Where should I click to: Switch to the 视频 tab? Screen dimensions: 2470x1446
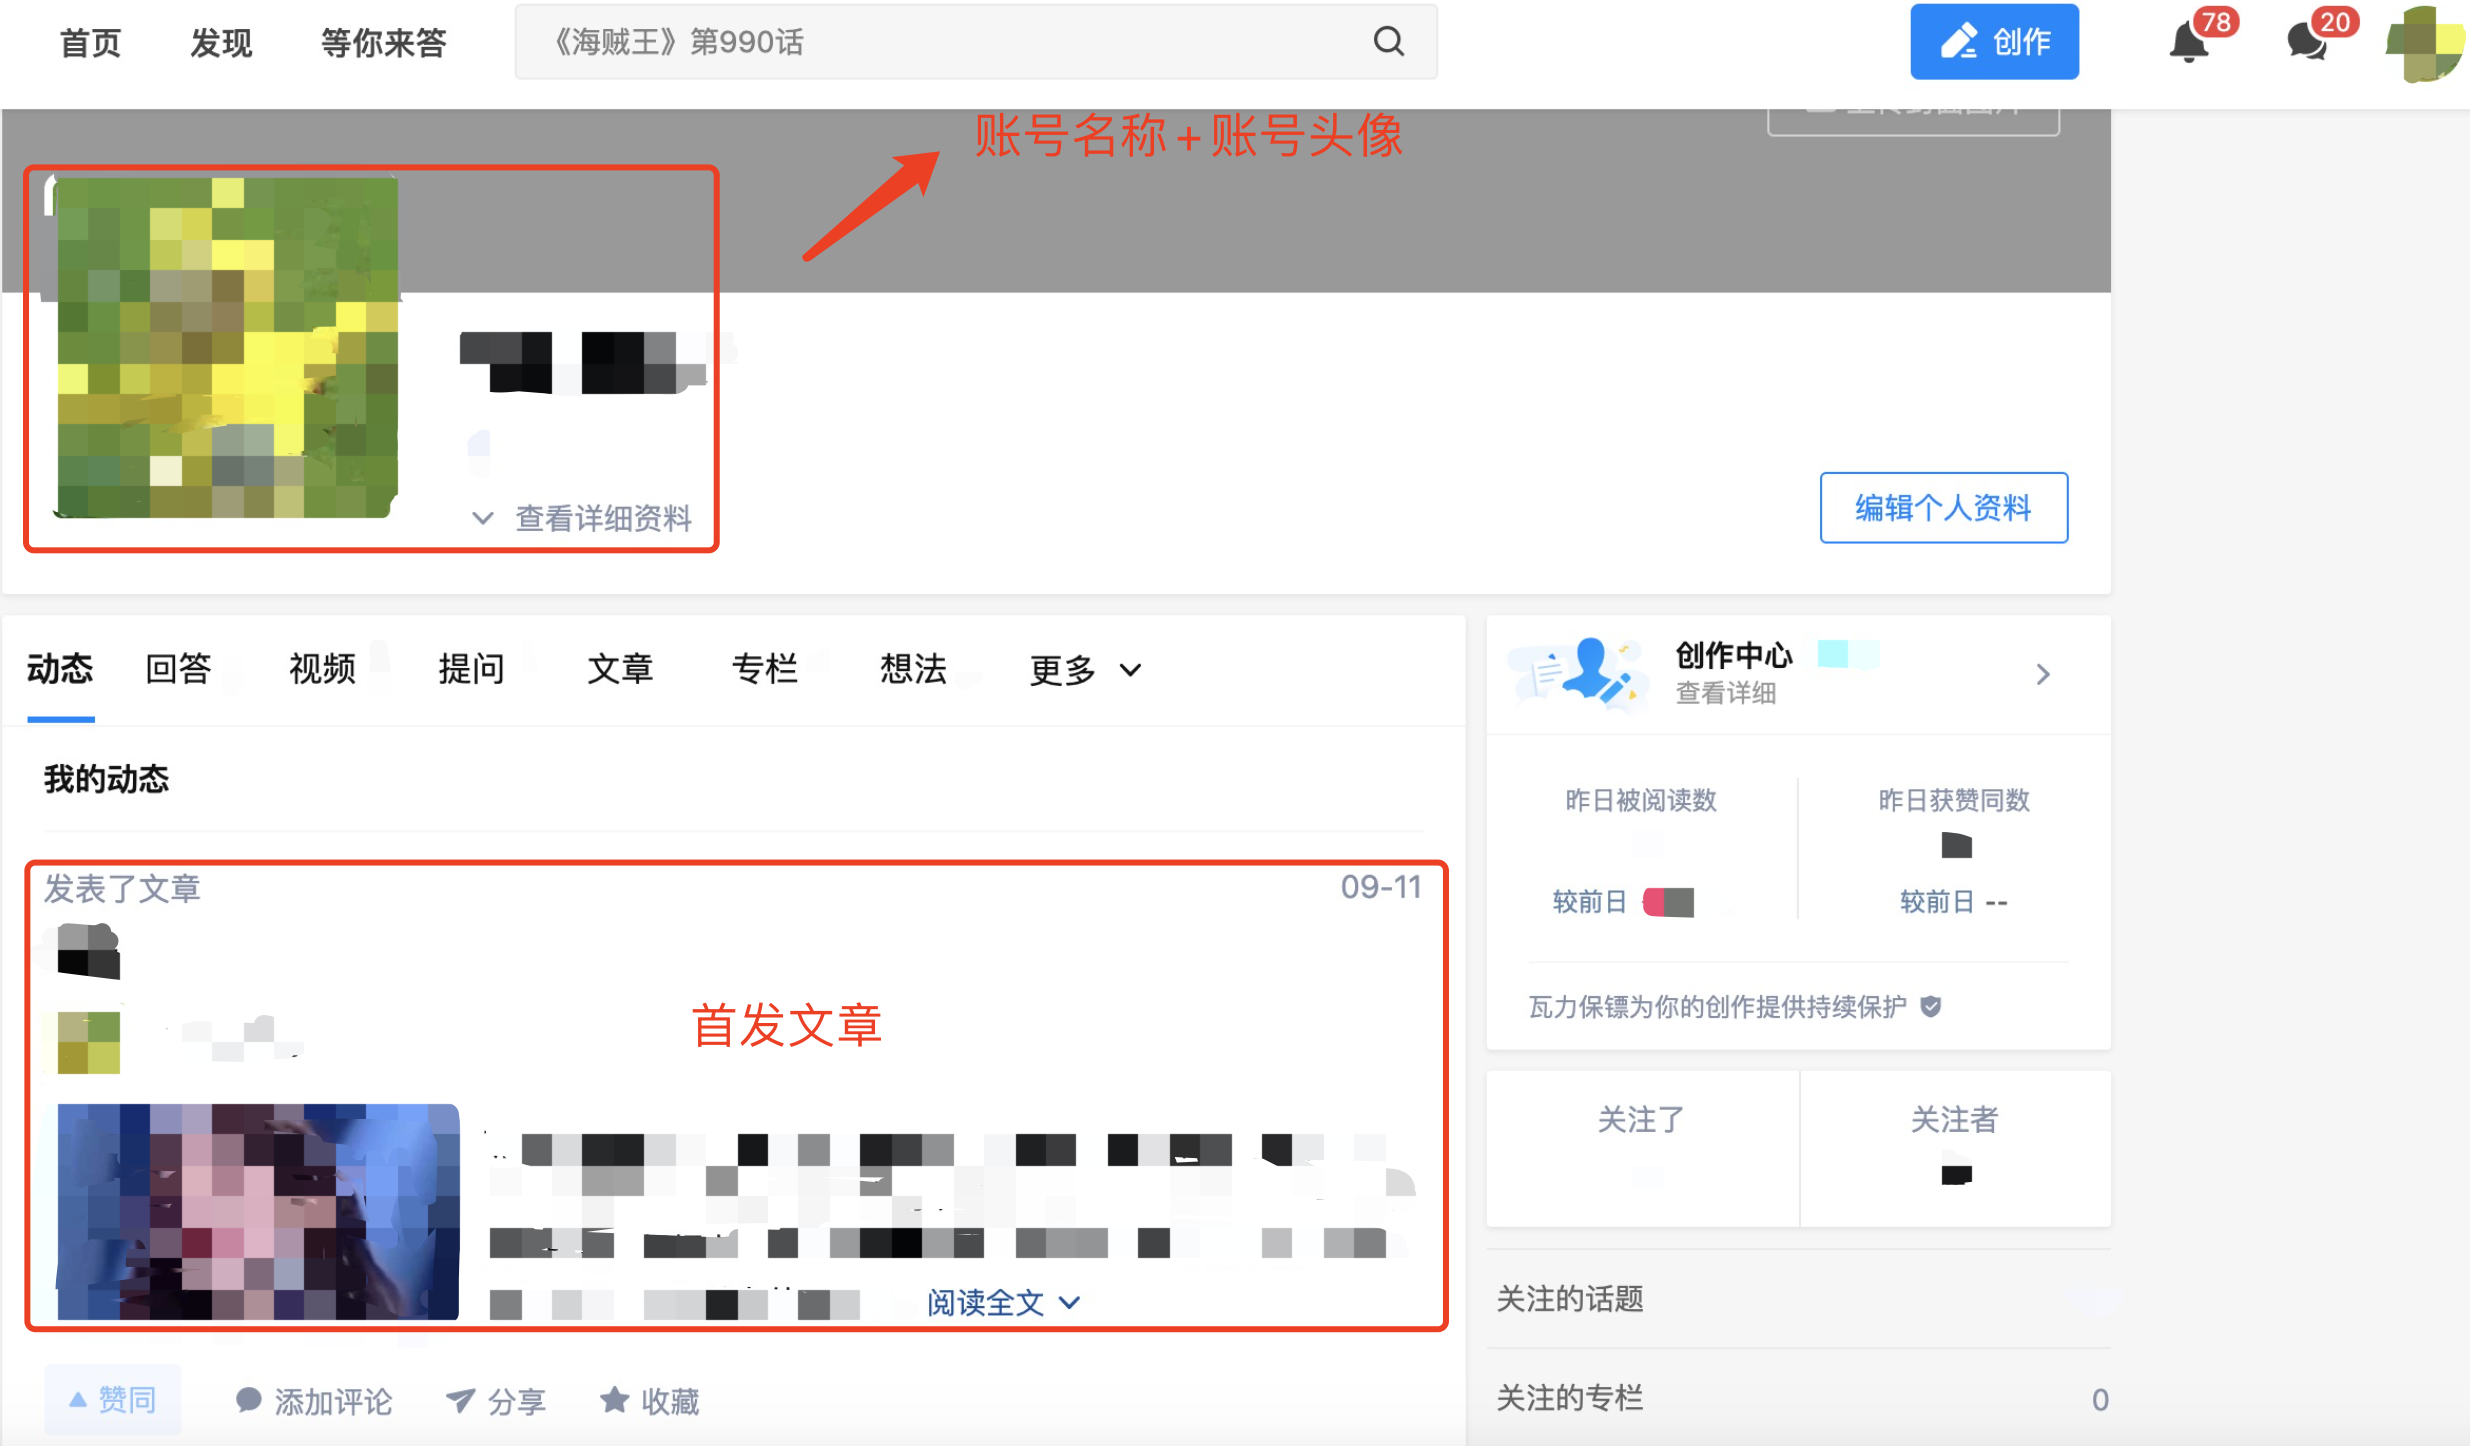point(322,668)
